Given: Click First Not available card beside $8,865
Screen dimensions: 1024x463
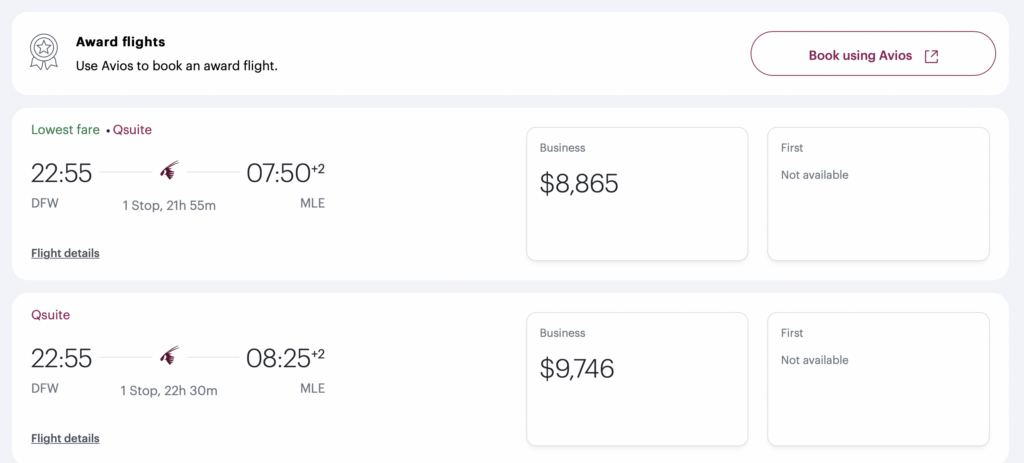Looking at the screenshot, I should pyautogui.click(x=877, y=194).
